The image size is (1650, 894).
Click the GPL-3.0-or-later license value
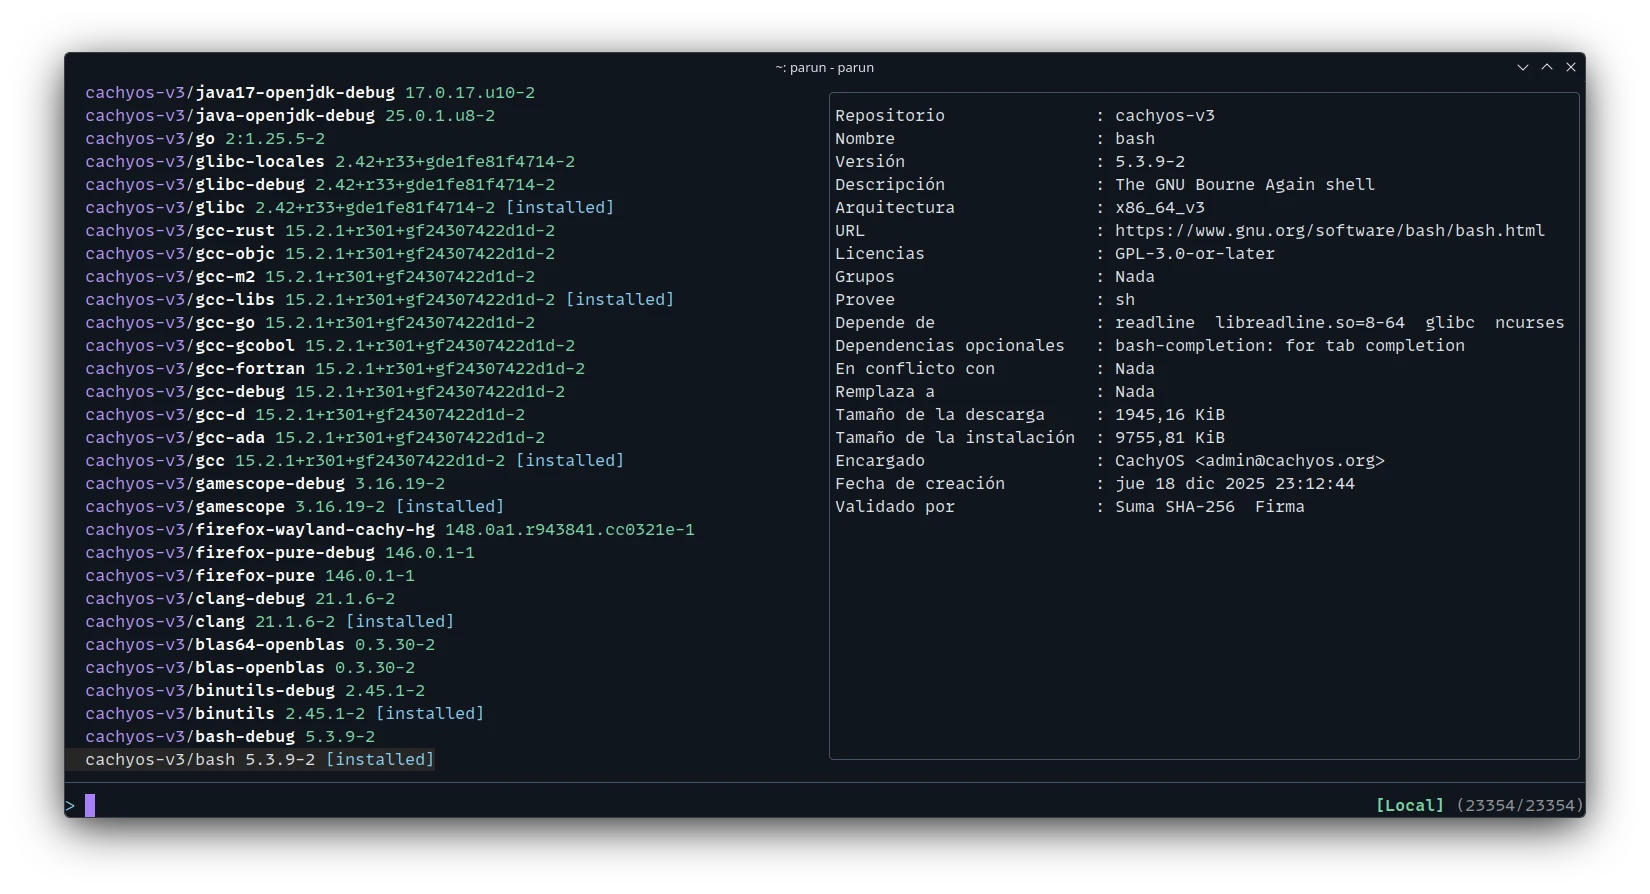click(1195, 254)
